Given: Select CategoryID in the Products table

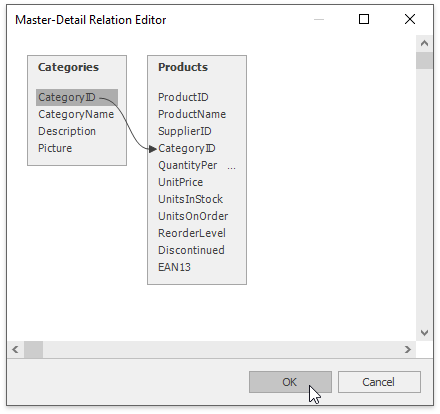Looking at the screenshot, I should click(x=187, y=148).
